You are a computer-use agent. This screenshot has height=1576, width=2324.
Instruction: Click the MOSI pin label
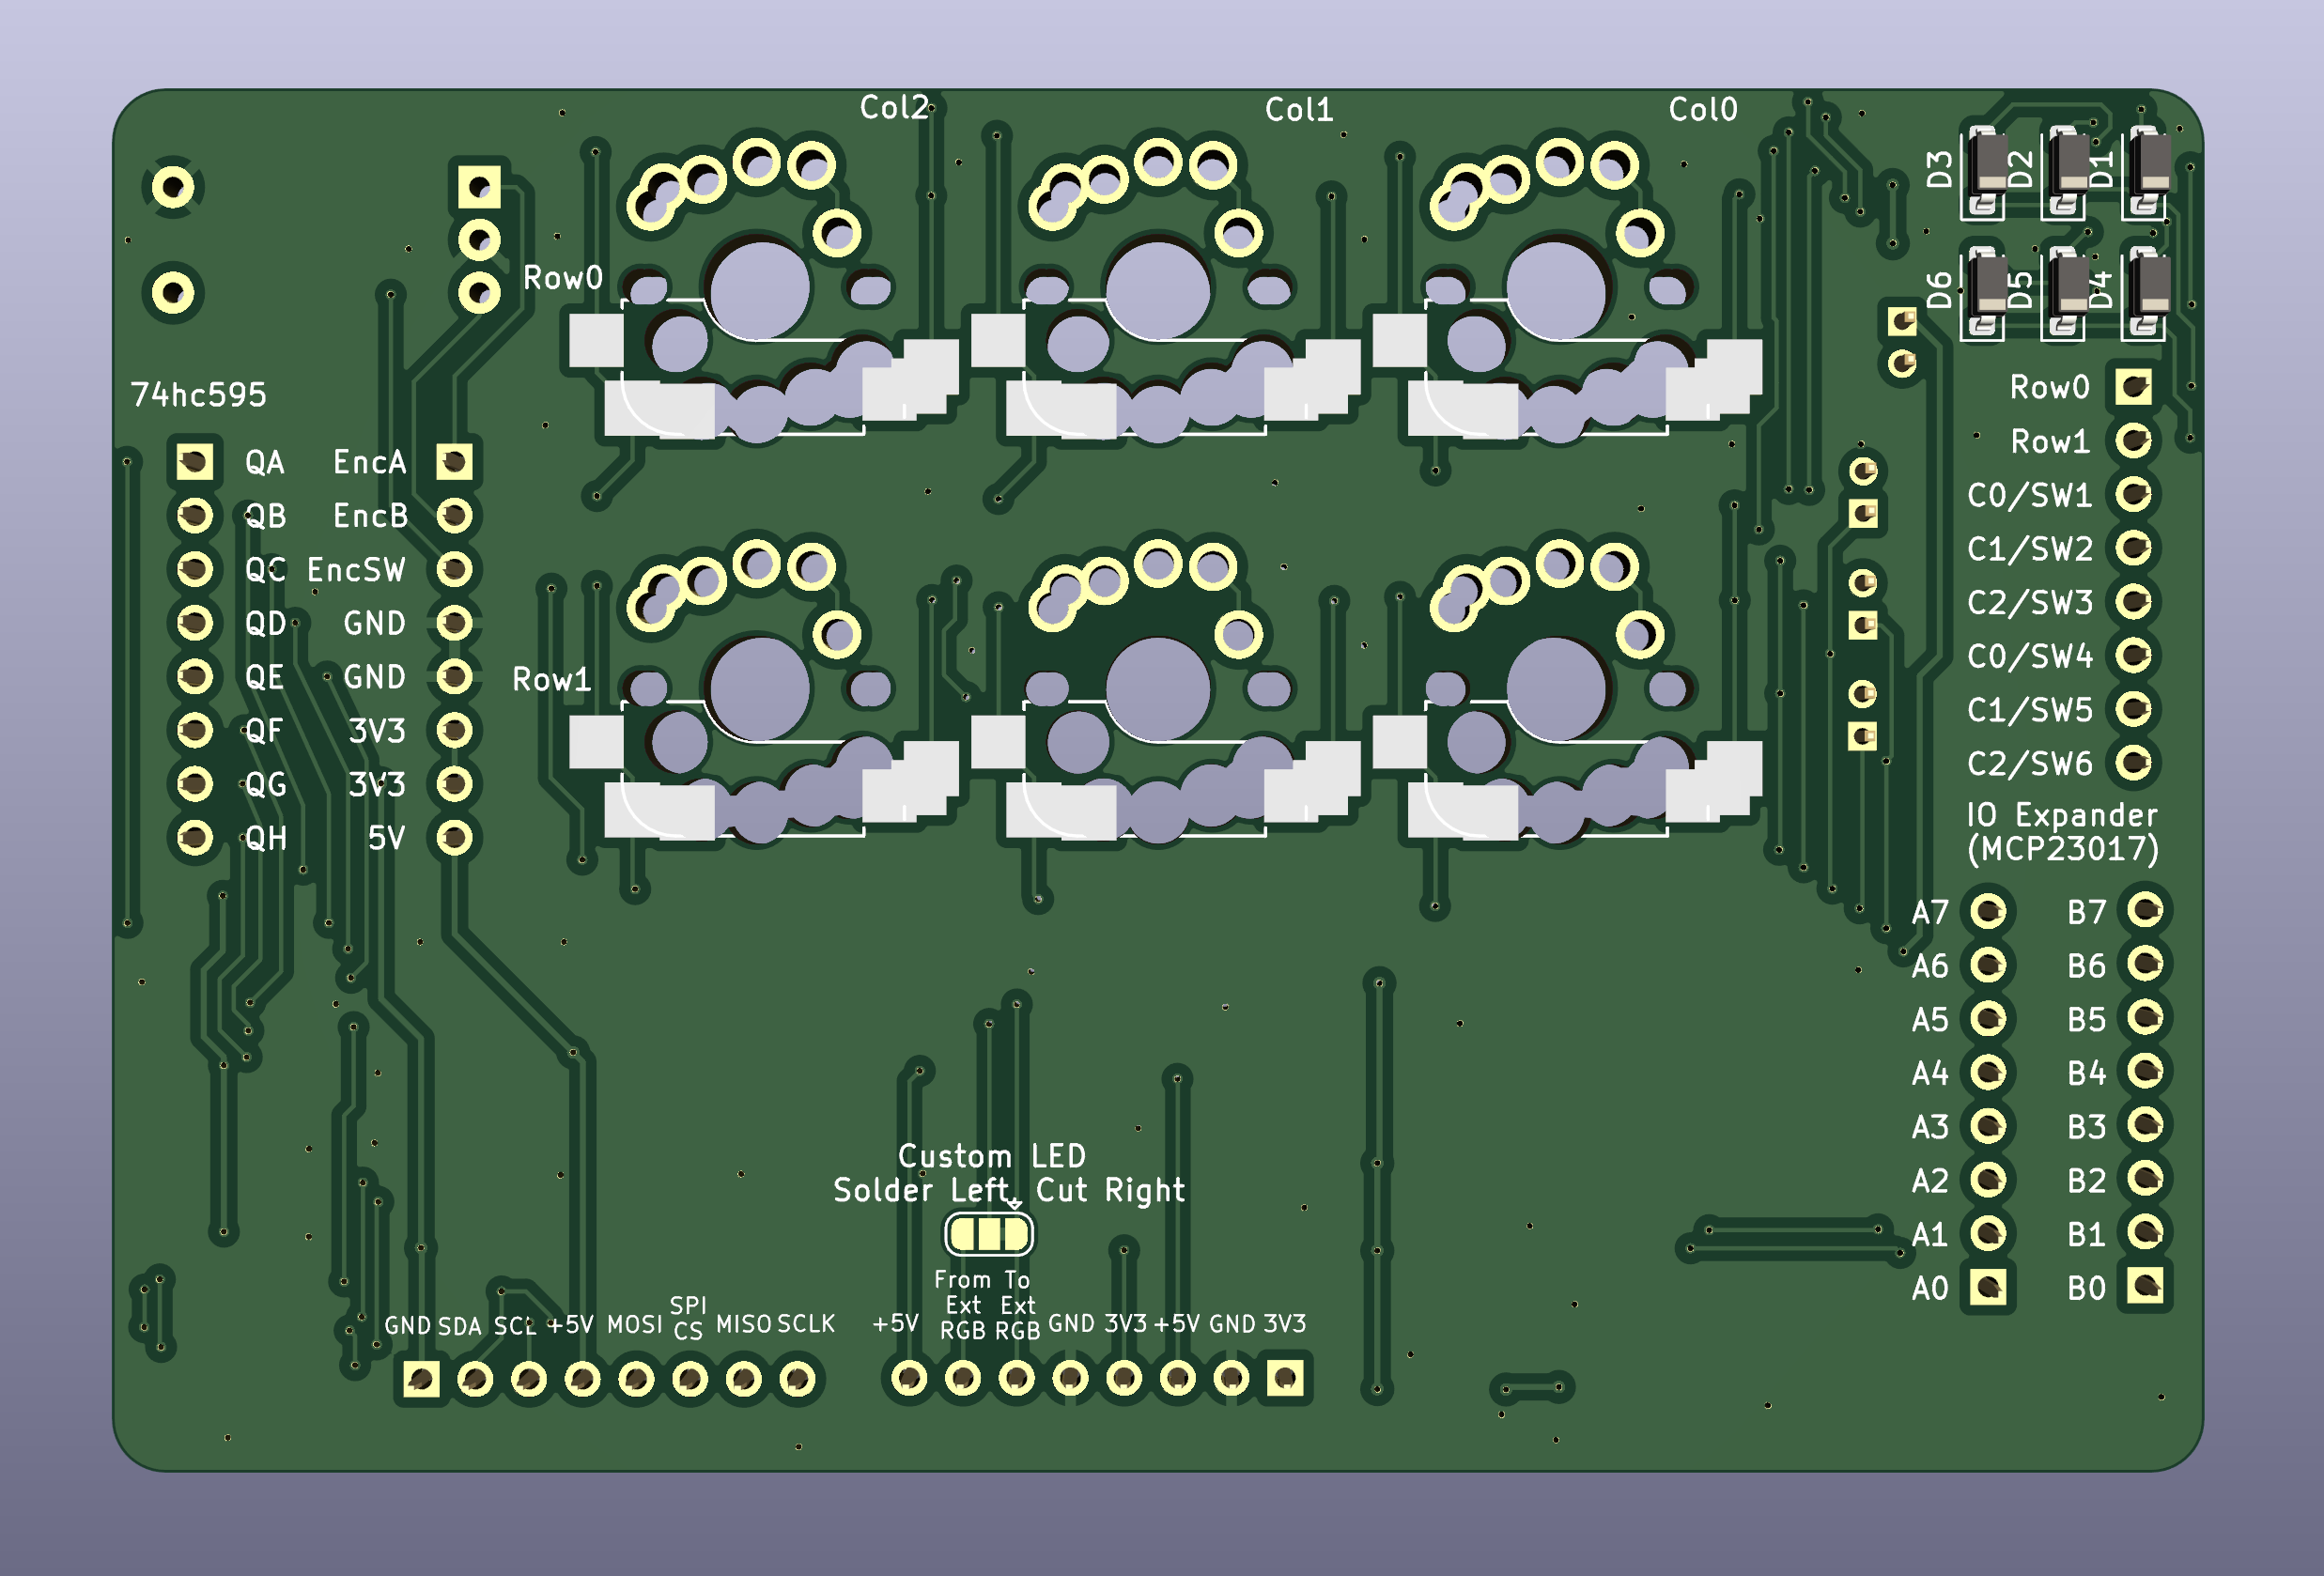(x=635, y=1325)
